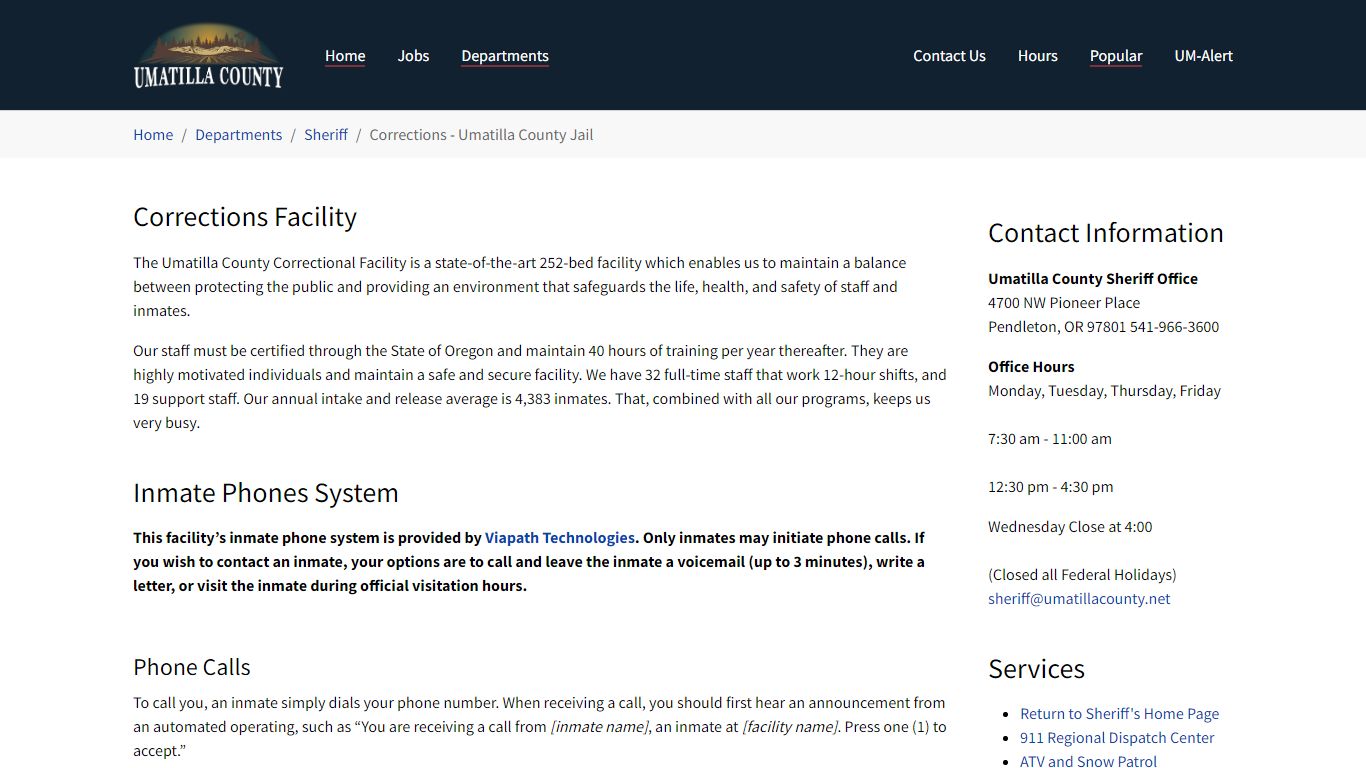
Task: Click the current Corrections - Umatilla County Jail breadcrumb
Action: tap(481, 135)
